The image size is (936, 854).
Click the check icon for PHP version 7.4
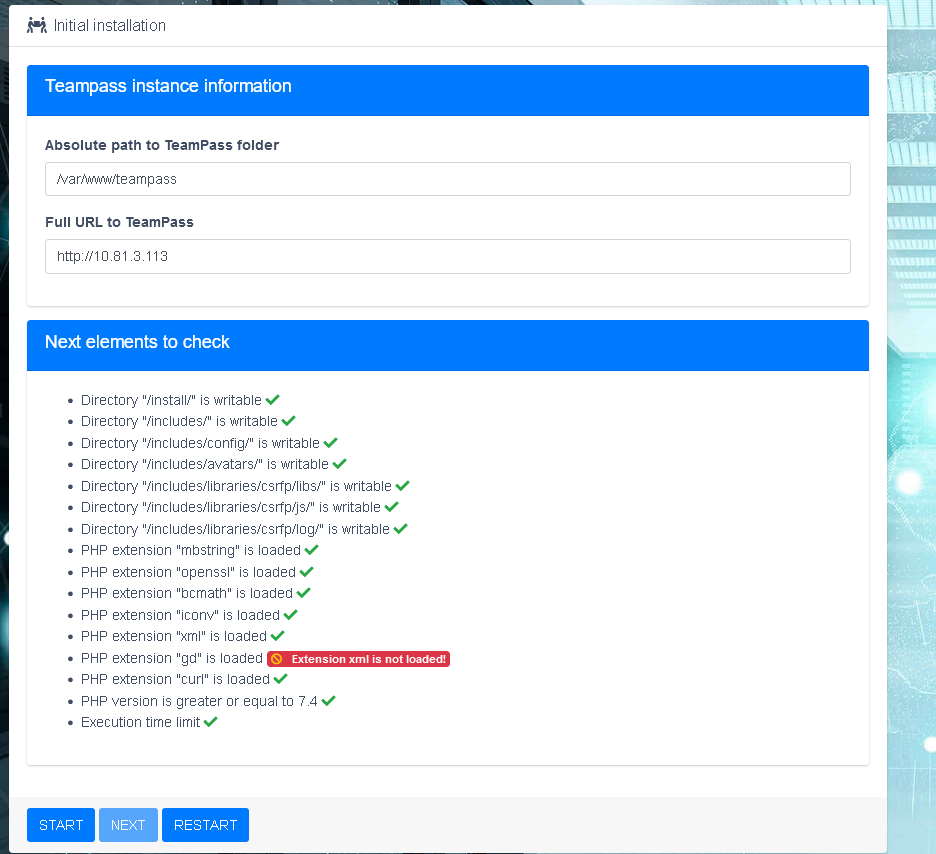point(330,700)
